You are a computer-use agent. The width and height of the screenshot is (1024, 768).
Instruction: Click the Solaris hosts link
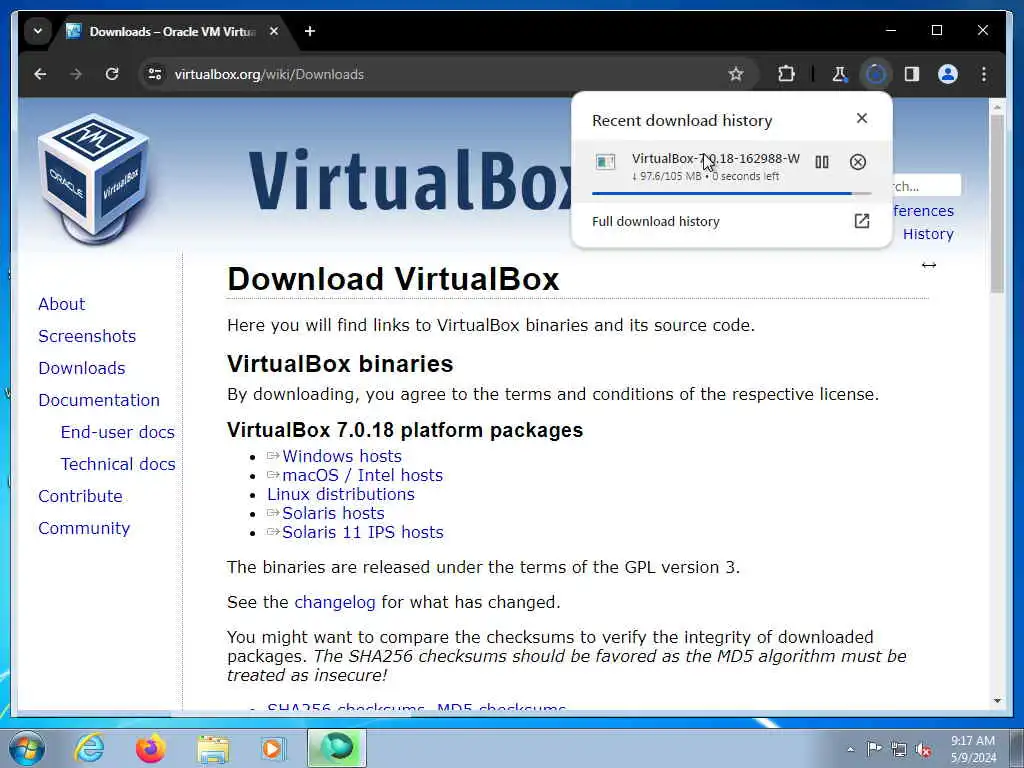click(x=333, y=513)
